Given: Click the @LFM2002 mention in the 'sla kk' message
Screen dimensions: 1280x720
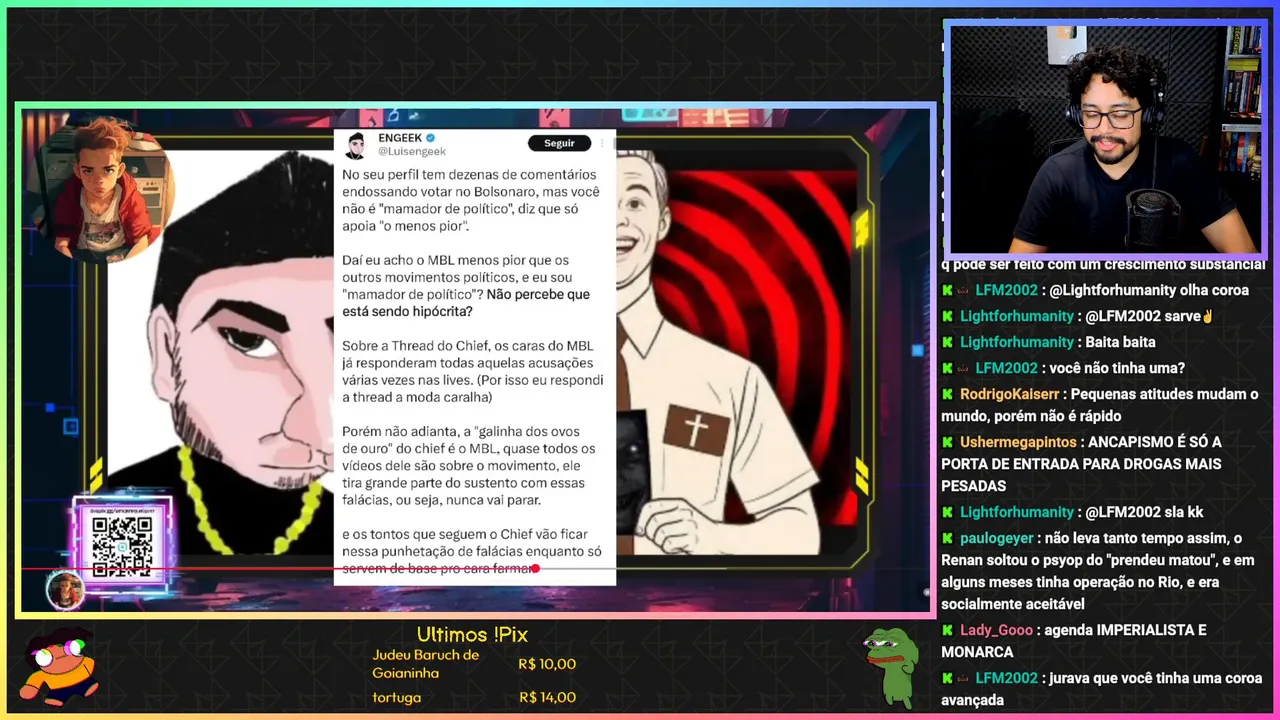Looking at the screenshot, I should click(x=1122, y=512).
